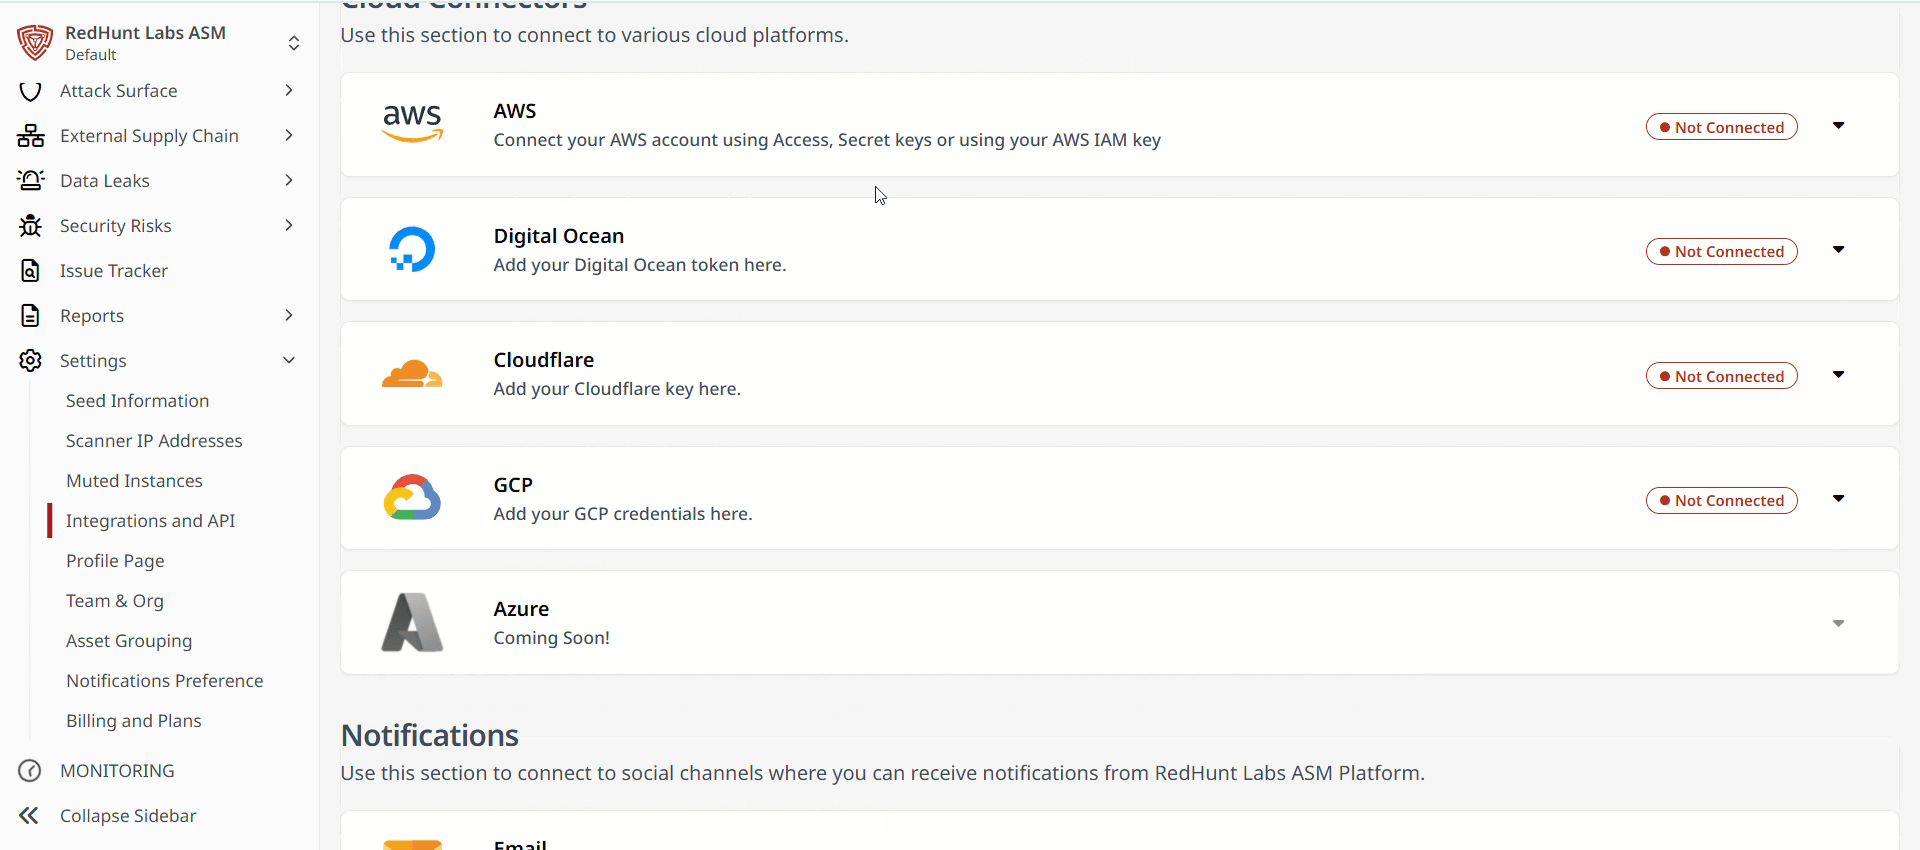Expand the External Supply Chain chevron
The width and height of the screenshot is (1920, 850).
pyautogui.click(x=289, y=135)
